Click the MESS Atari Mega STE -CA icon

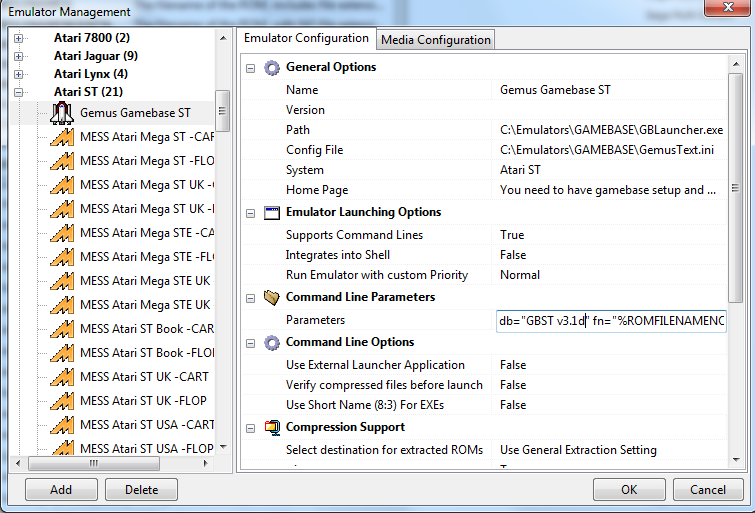tap(62, 233)
